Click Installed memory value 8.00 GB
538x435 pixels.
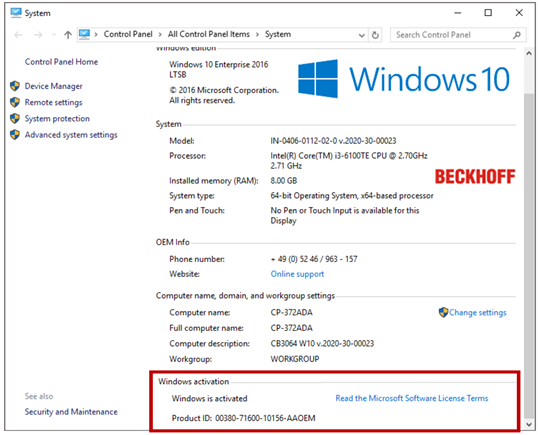point(284,180)
